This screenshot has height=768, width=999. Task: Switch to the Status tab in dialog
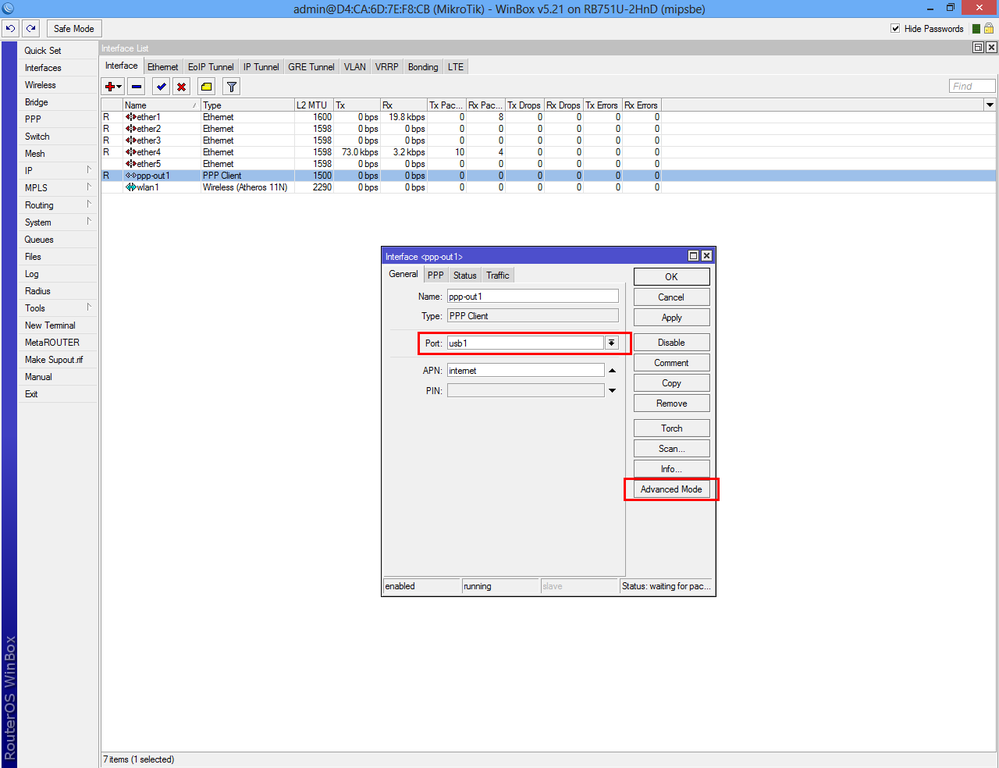[464, 275]
